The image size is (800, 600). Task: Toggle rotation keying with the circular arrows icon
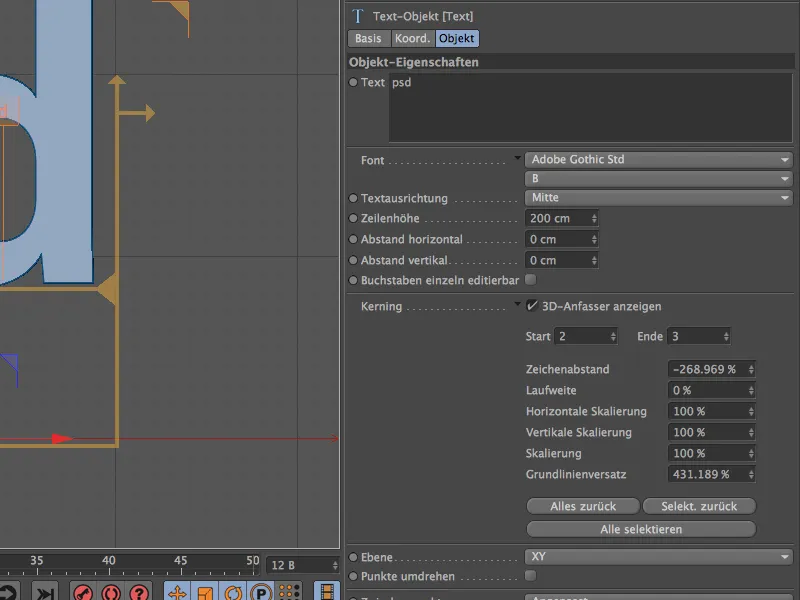coord(233,592)
